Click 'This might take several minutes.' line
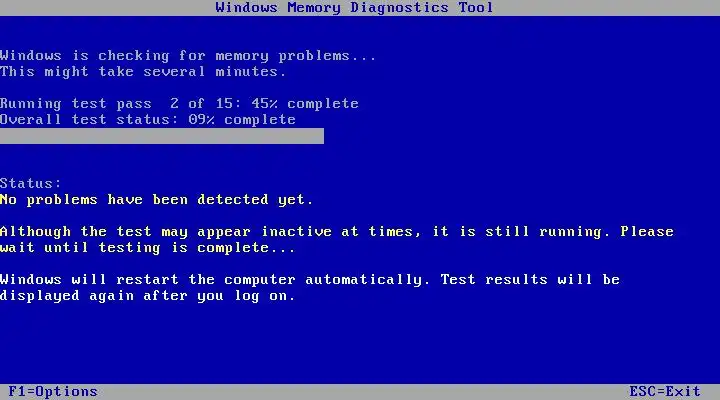This screenshot has height=400, width=720. (143, 72)
